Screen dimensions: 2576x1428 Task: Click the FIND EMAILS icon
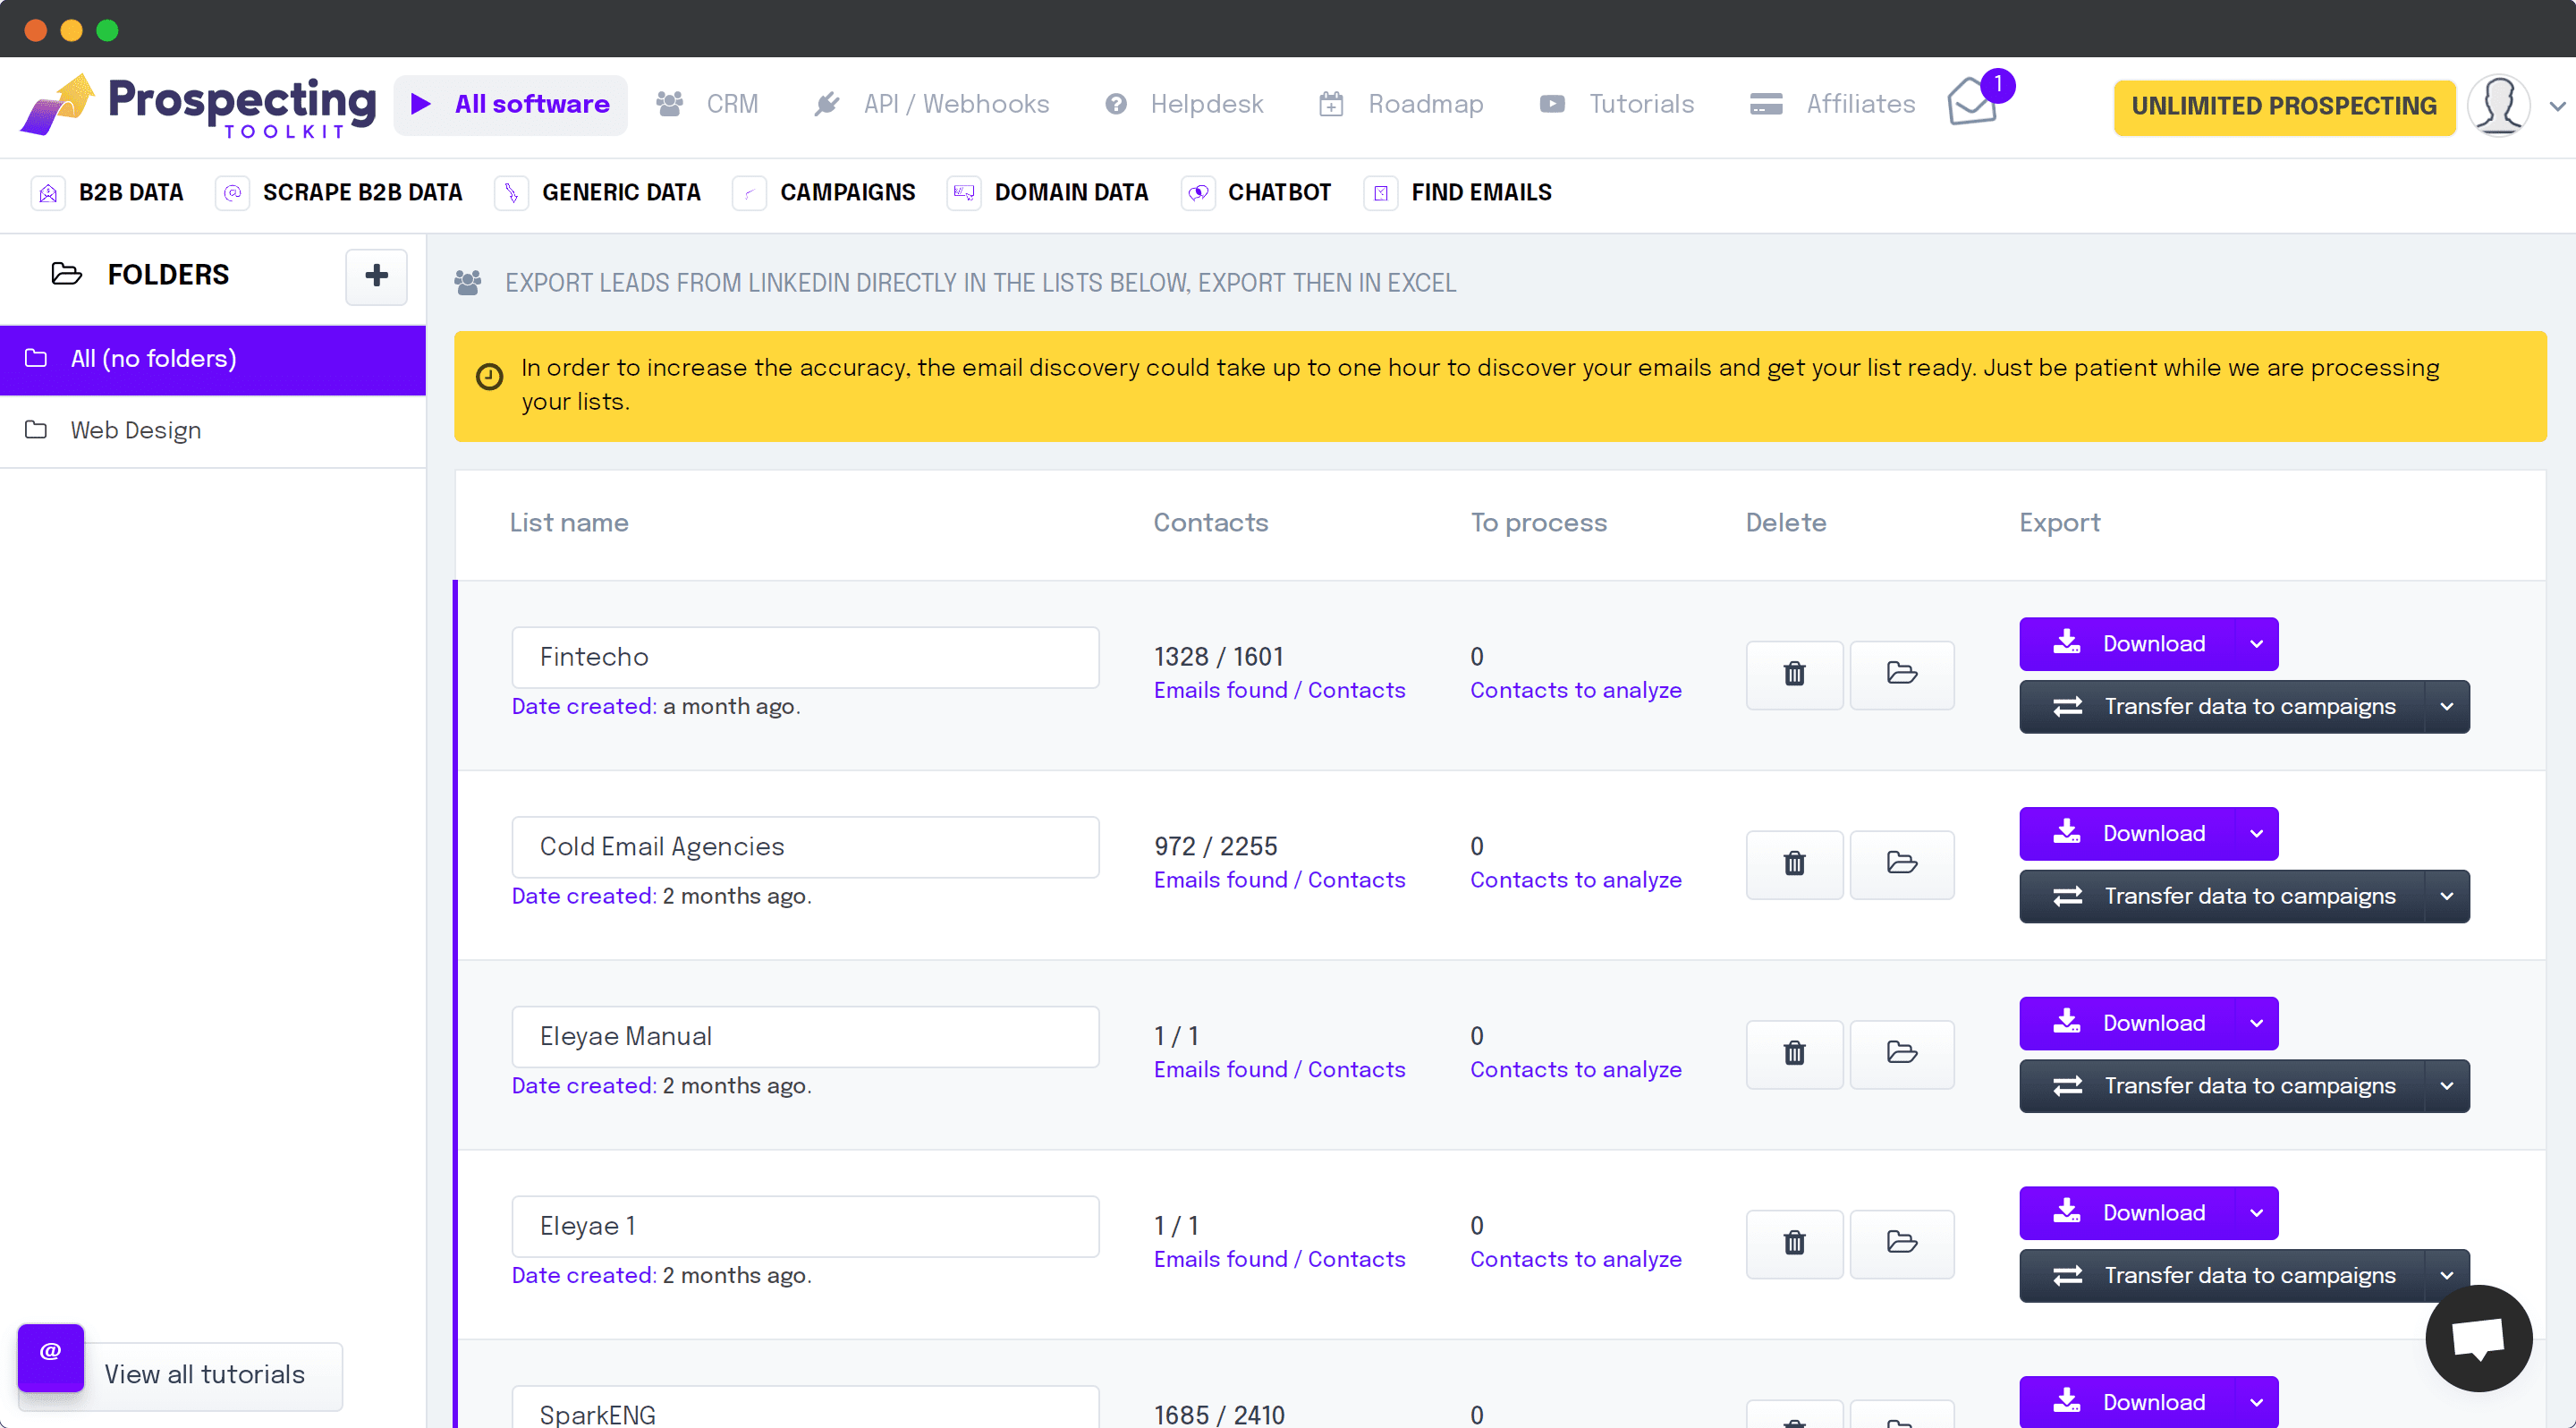[x=1380, y=193]
